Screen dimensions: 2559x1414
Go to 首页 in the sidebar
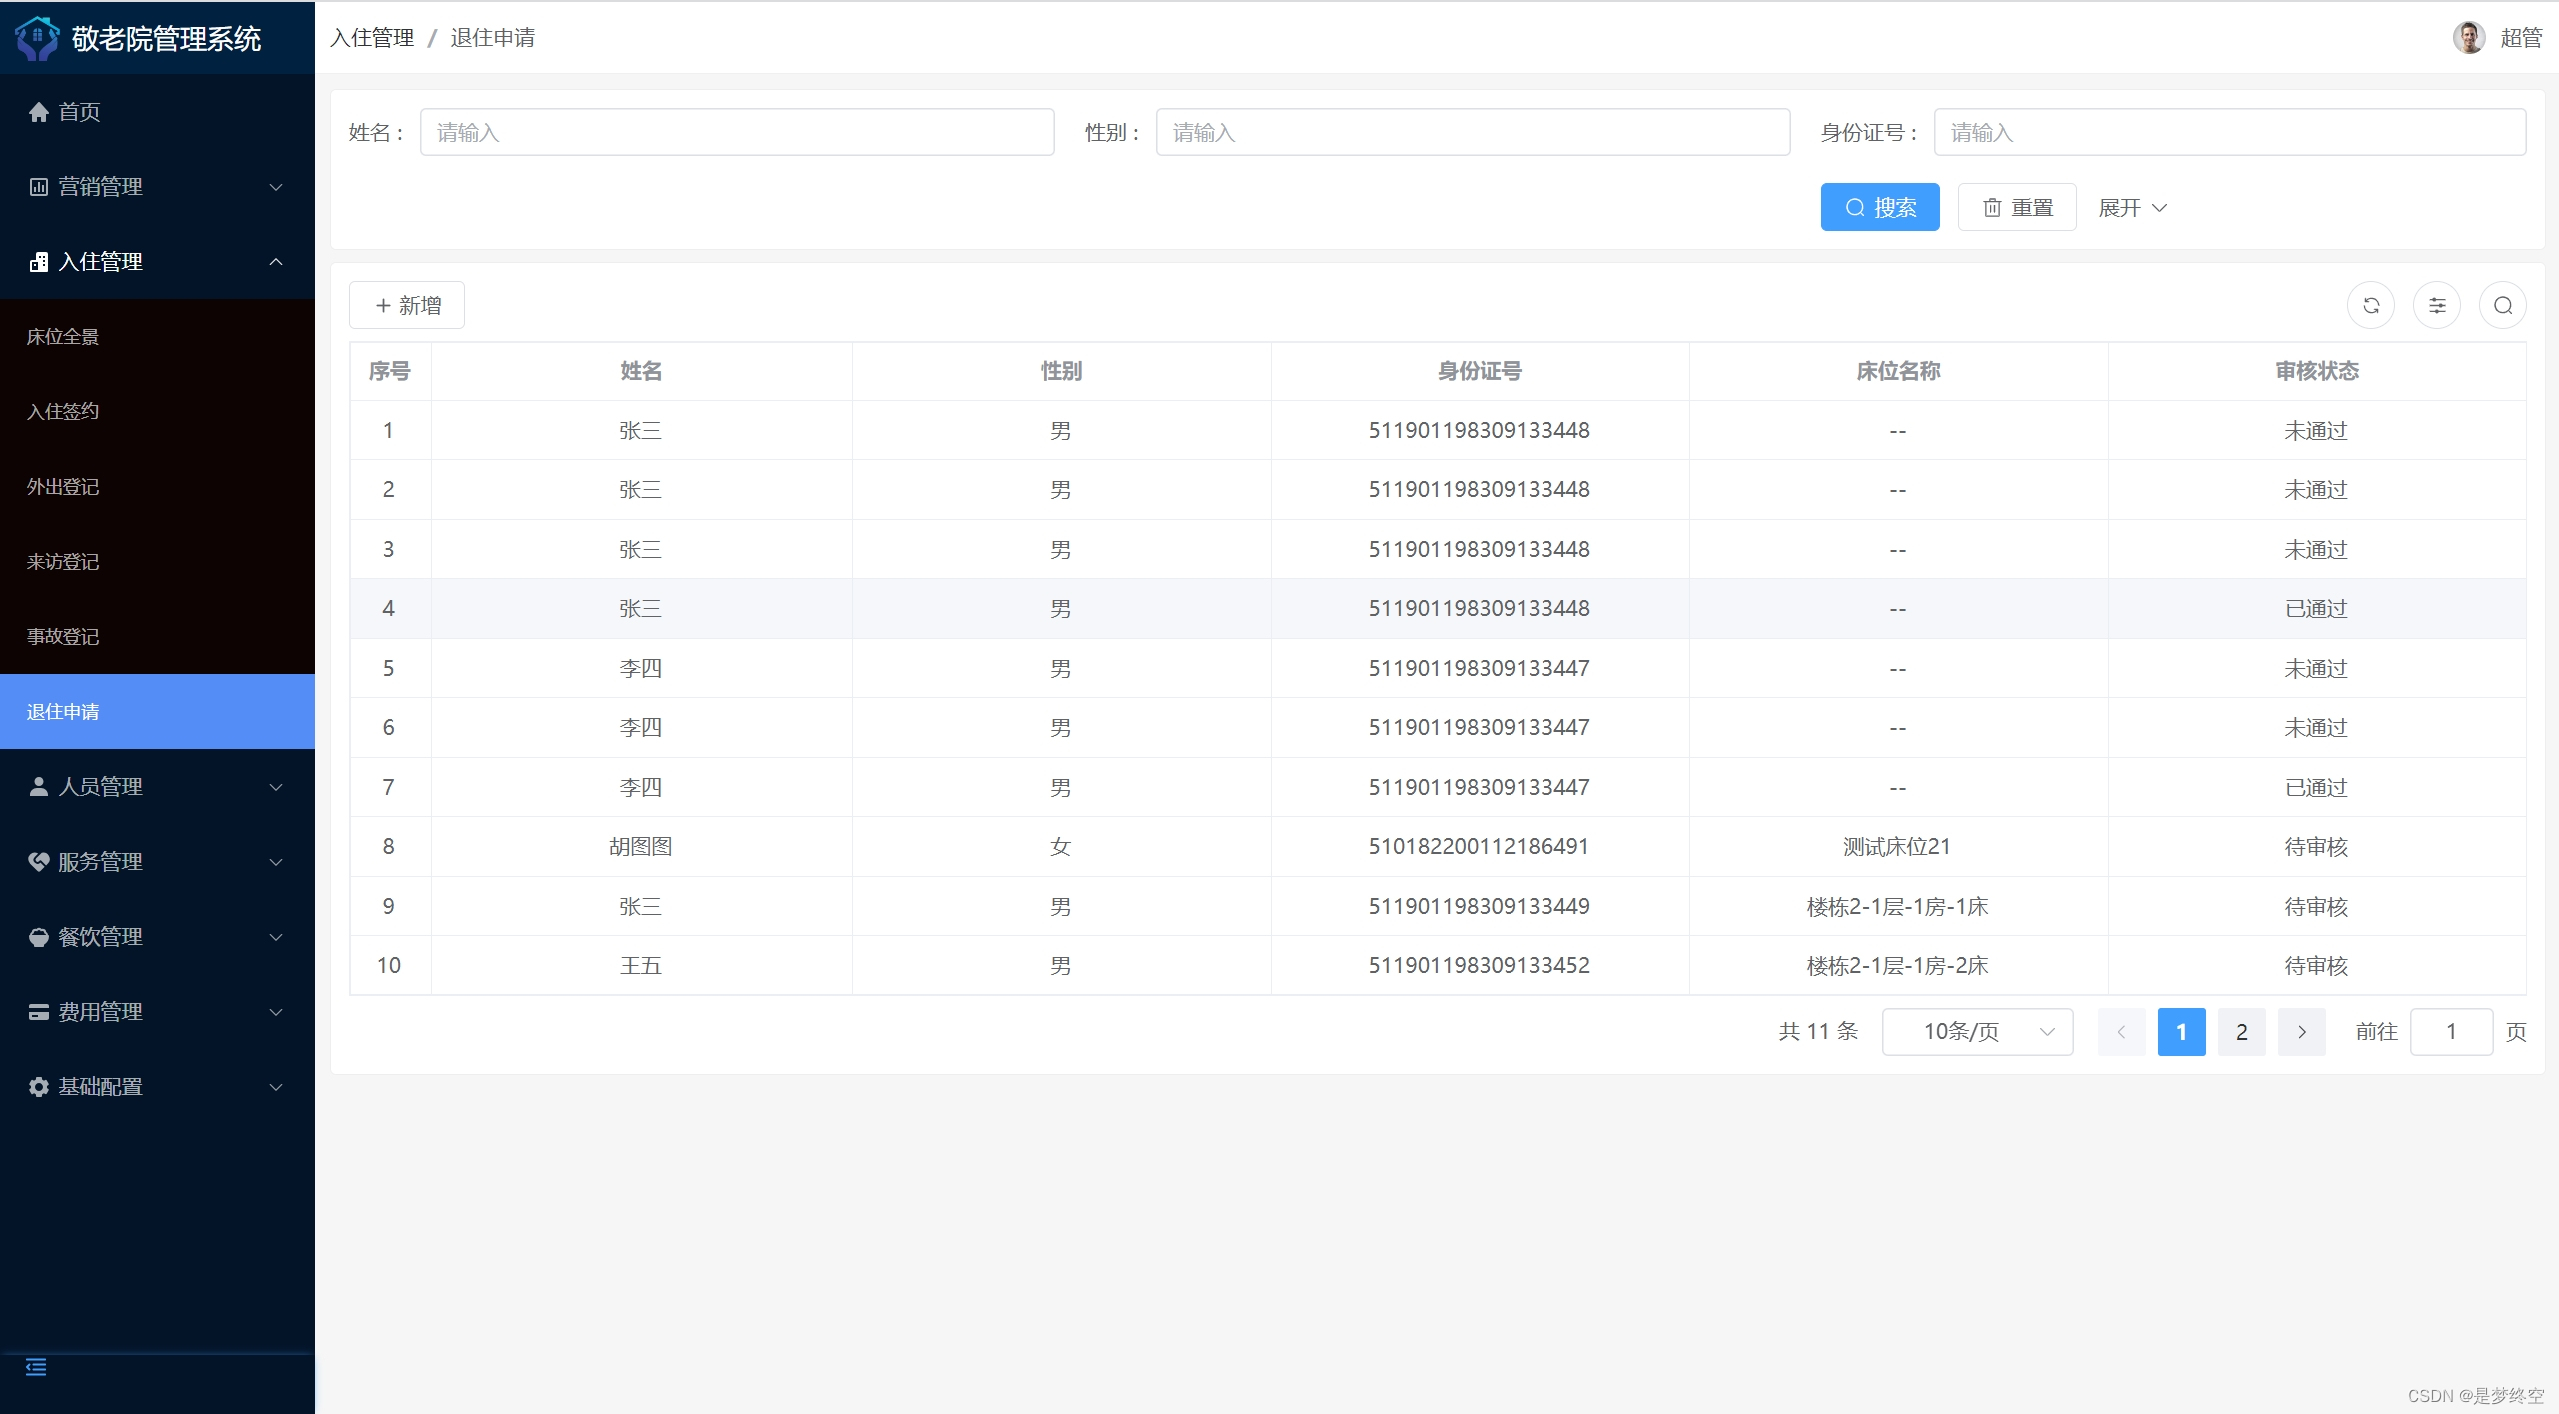(157, 112)
